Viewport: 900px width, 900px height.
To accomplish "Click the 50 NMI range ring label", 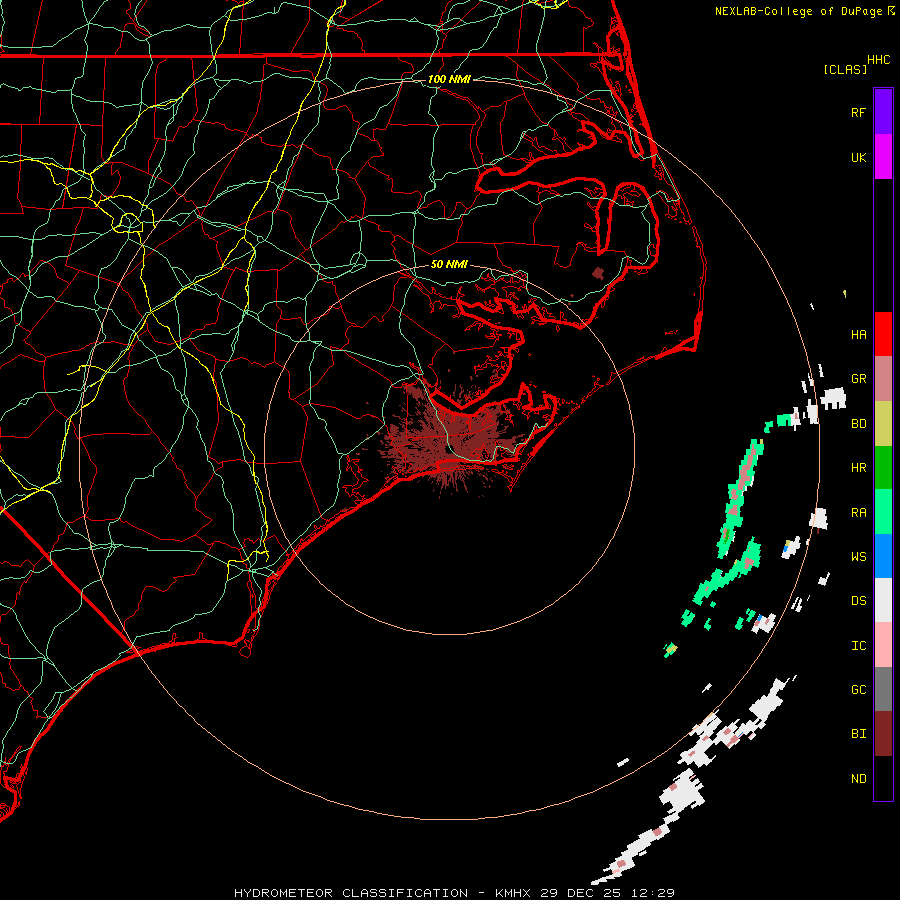I will click(x=449, y=264).
